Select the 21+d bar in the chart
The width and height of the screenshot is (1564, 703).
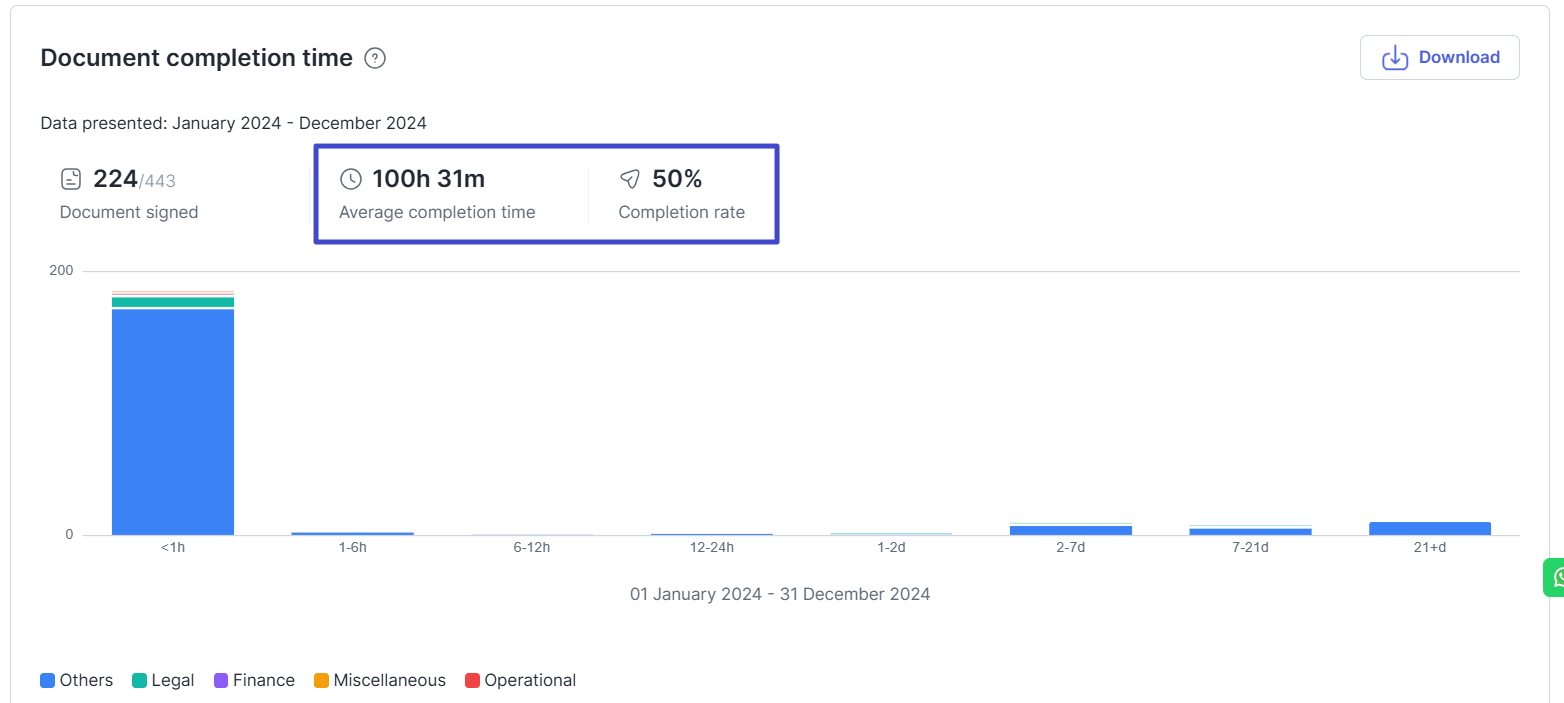click(1430, 528)
